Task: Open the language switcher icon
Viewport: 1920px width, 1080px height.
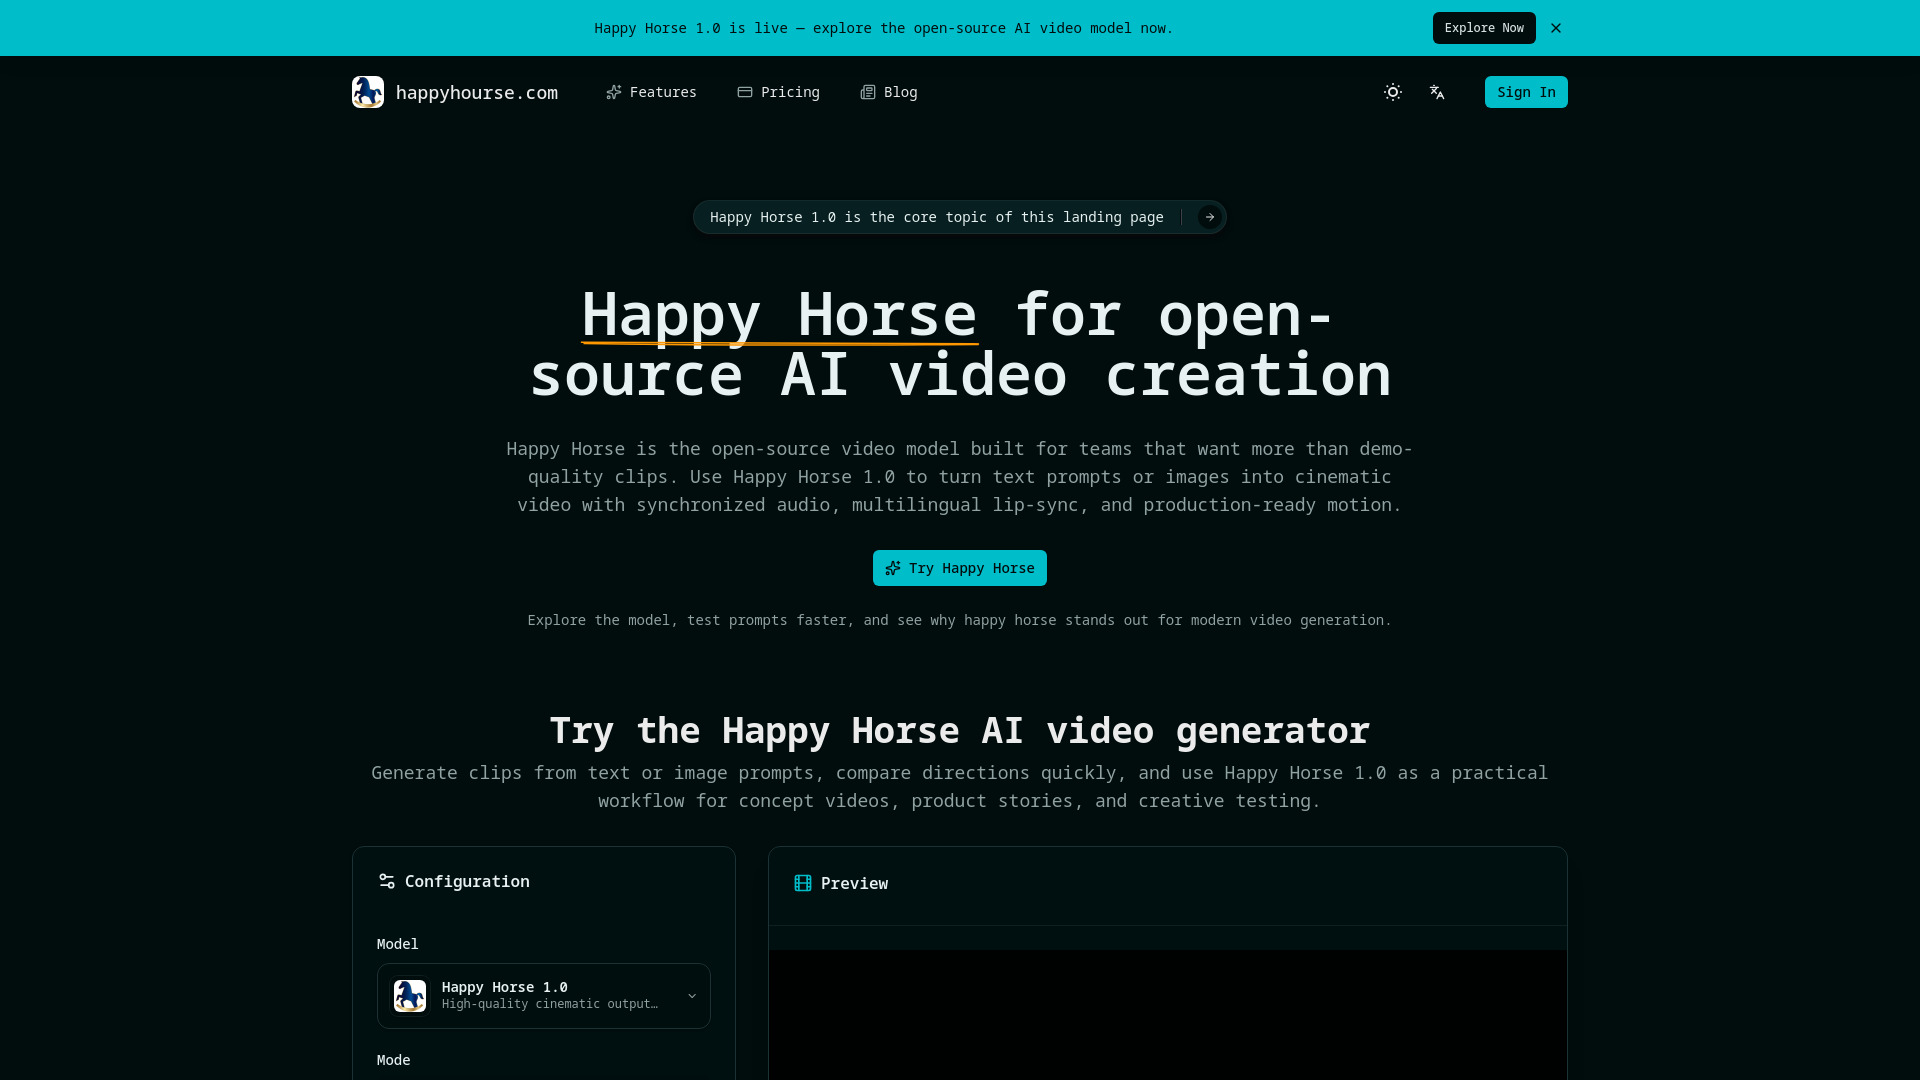Action: click(1436, 92)
